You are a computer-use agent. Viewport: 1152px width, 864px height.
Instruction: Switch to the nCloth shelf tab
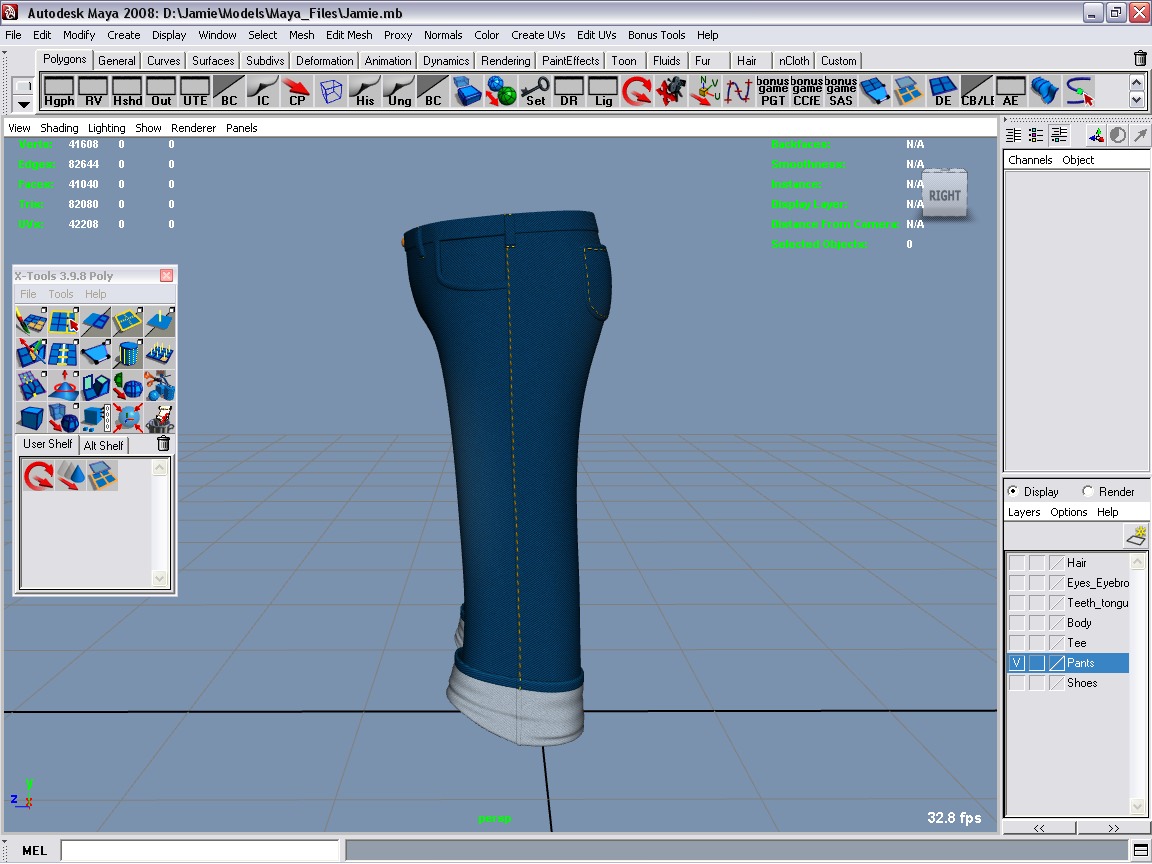(x=793, y=61)
